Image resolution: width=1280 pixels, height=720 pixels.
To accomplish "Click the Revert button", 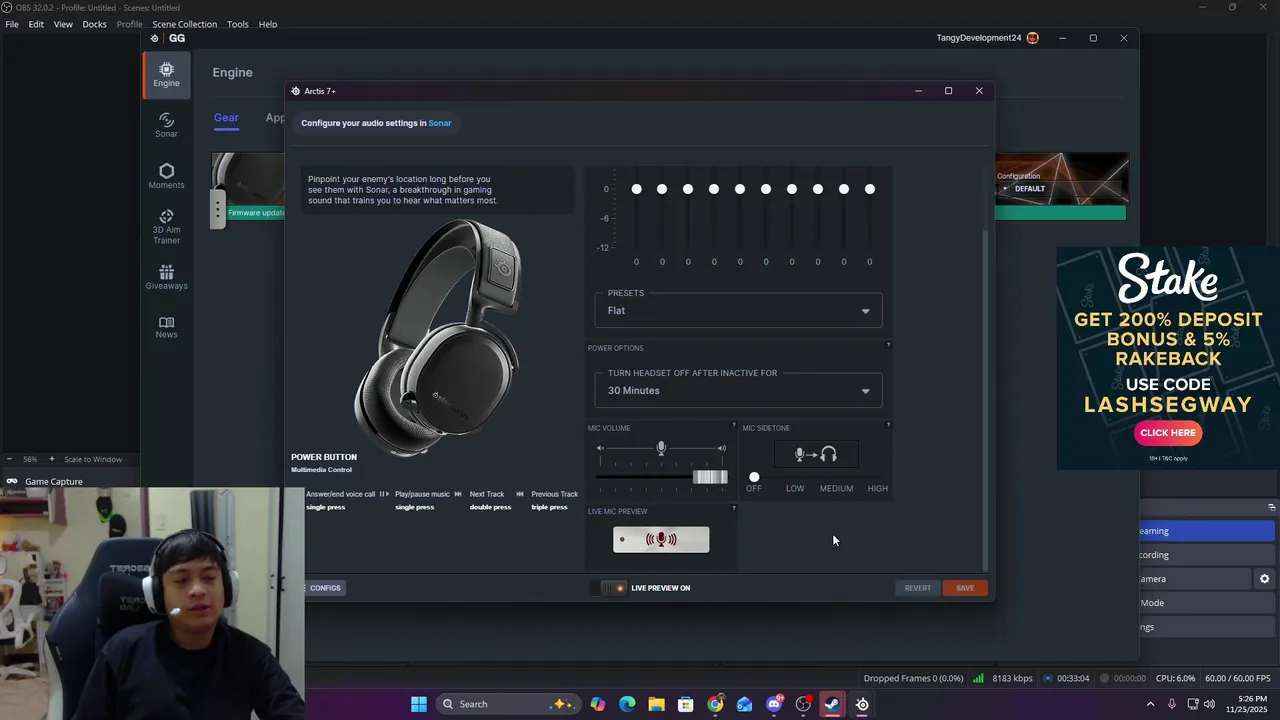I will pyautogui.click(x=917, y=588).
